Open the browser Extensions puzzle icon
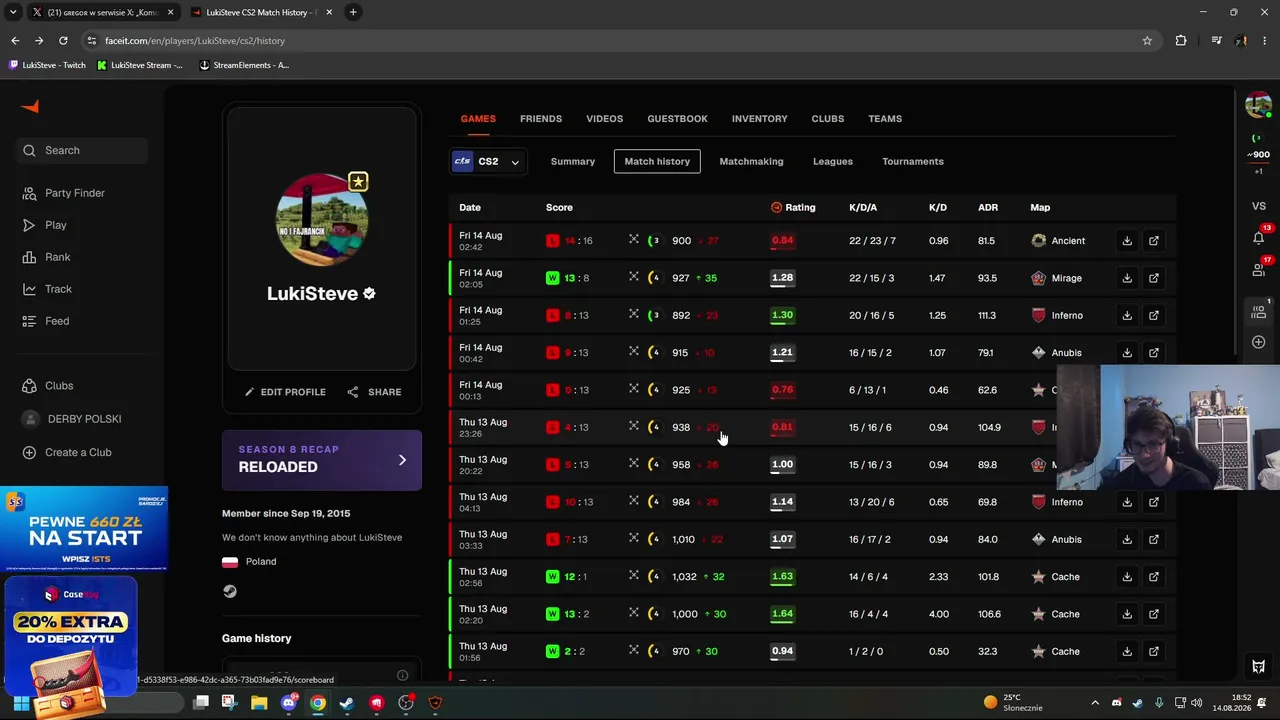1280x720 pixels. pyautogui.click(x=1181, y=41)
